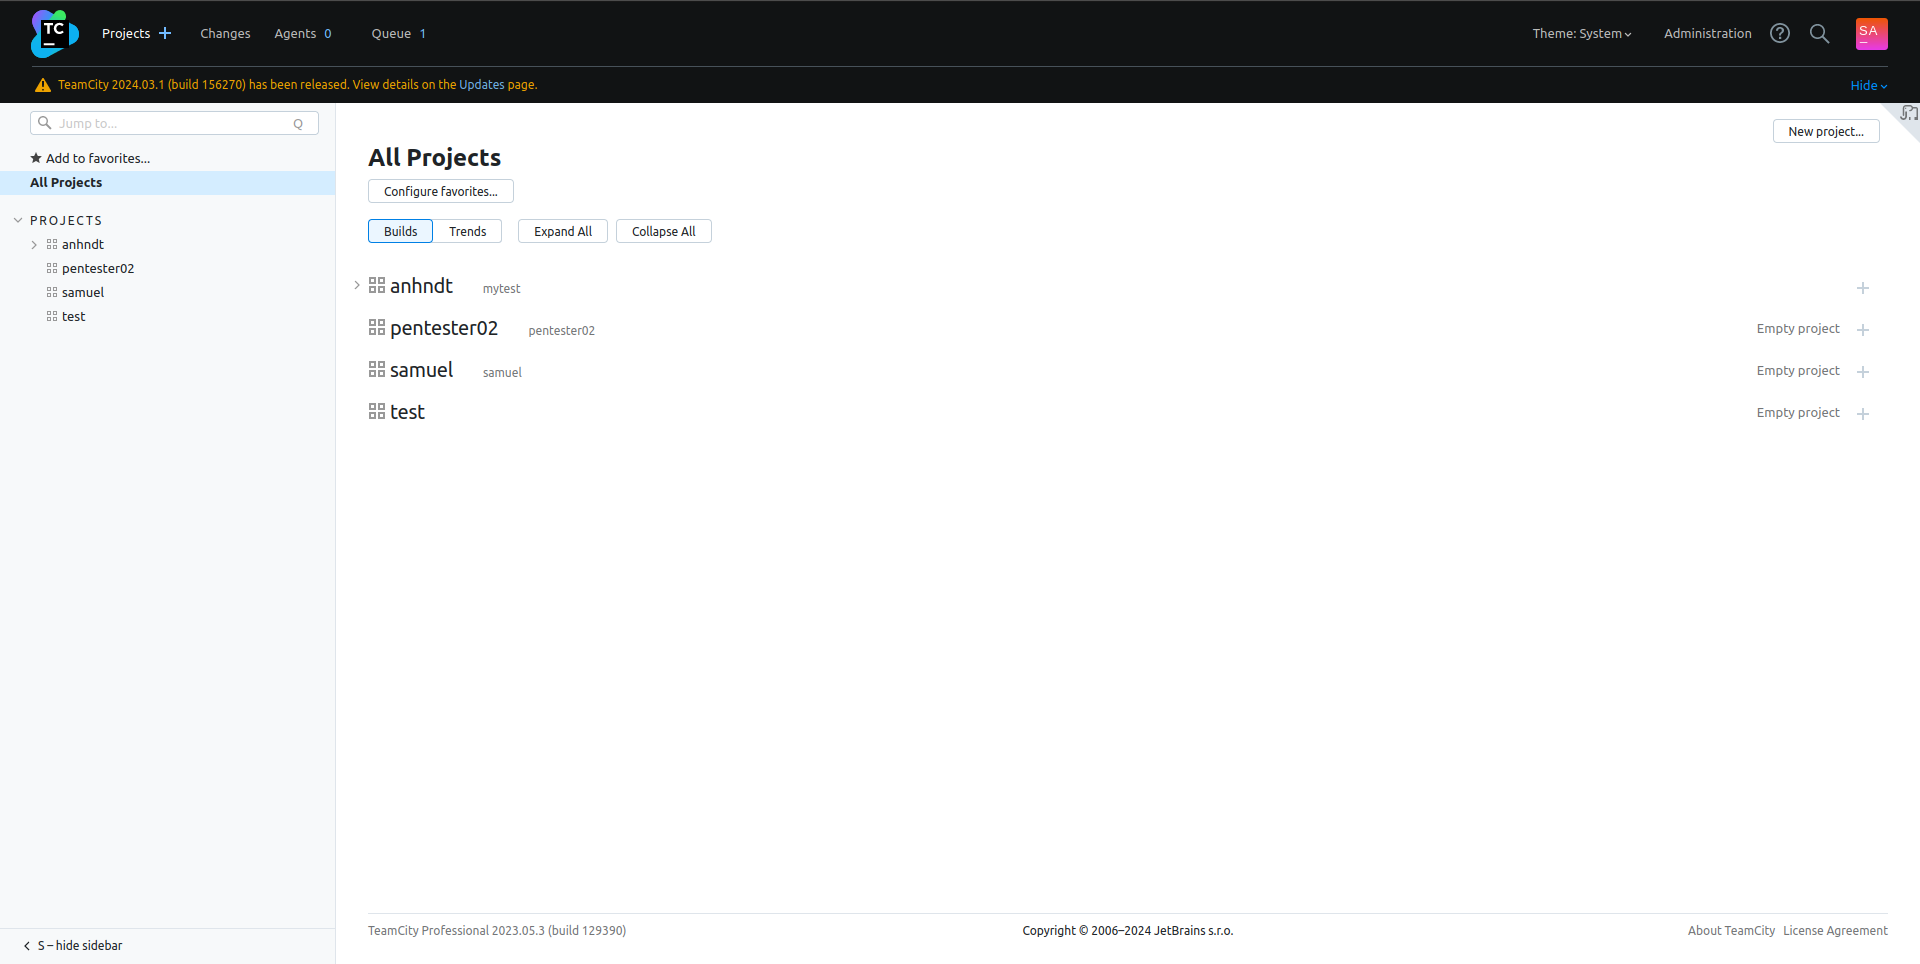The image size is (1920, 964).
Task: Focus the Jump to search field
Action: (x=174, y=123)
